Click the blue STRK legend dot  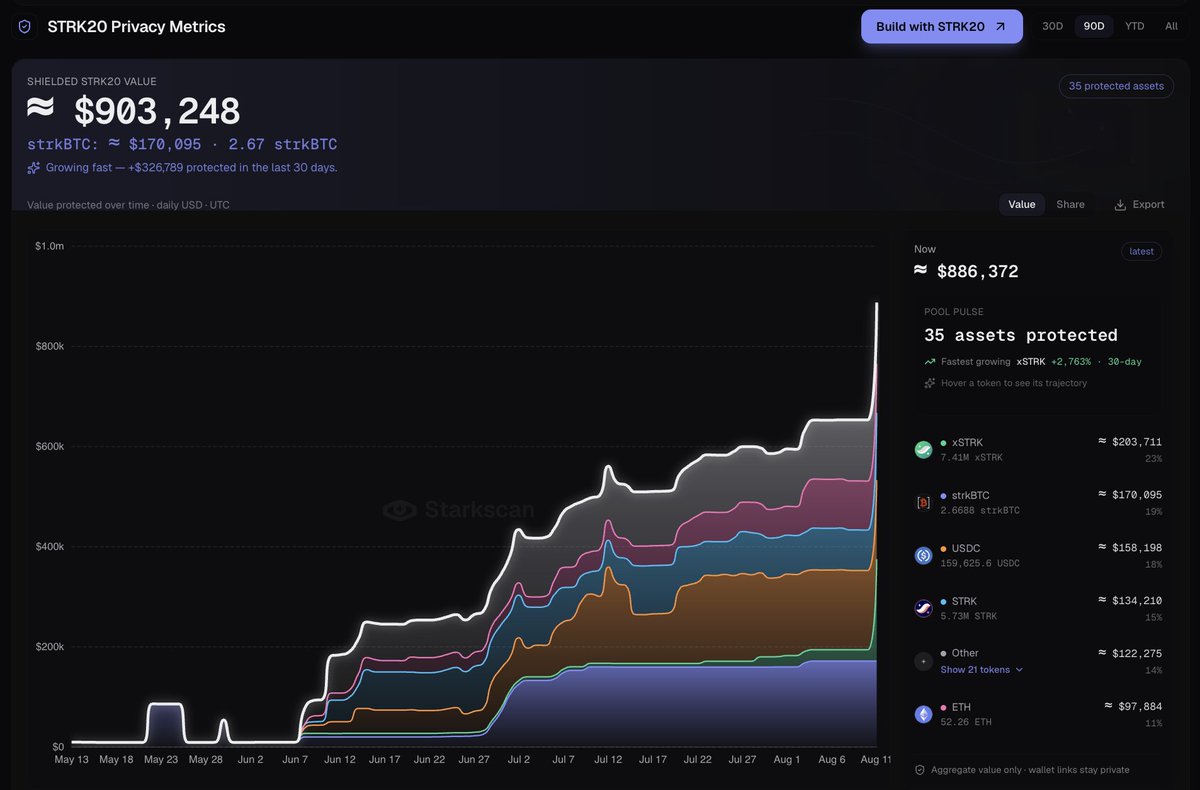pyautogui.click(x=944, y=602)
